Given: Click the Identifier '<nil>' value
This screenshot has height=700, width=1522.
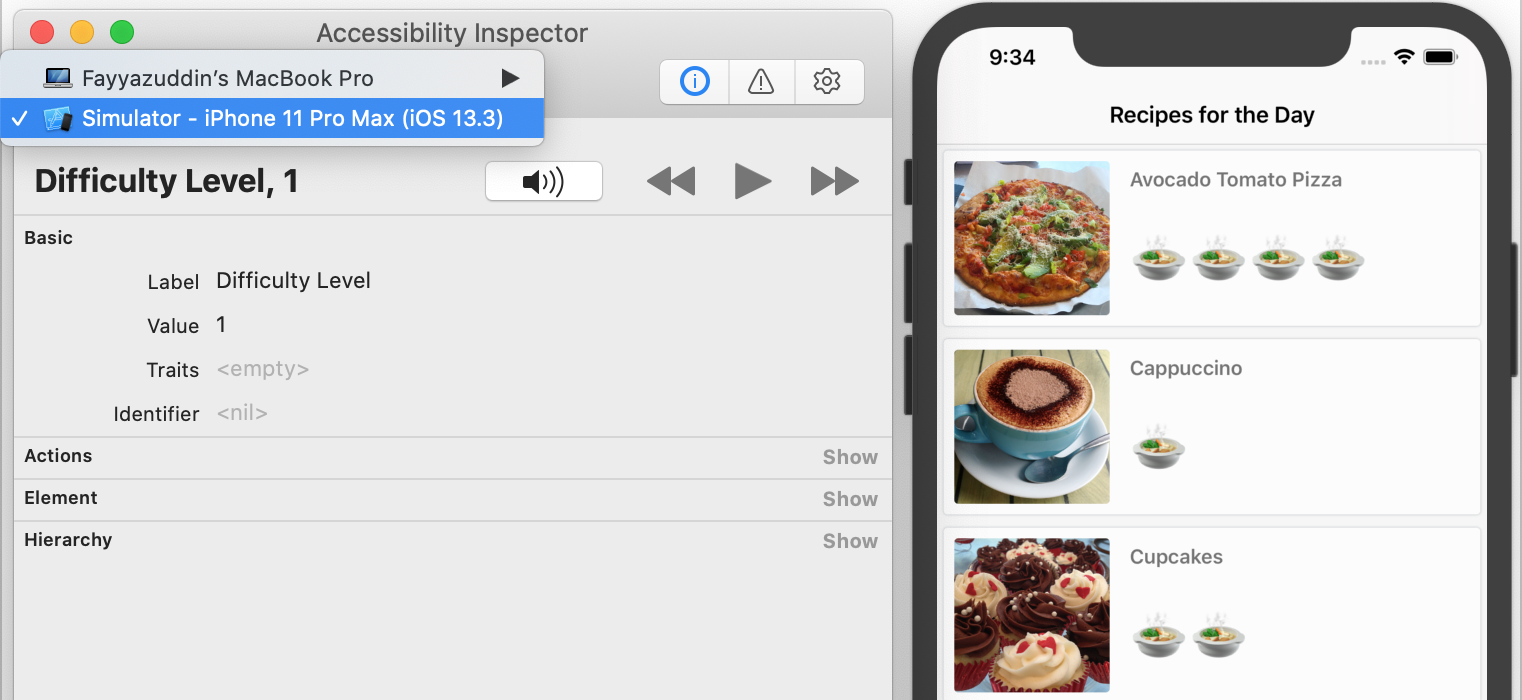Looking at the screenshot, I should 242,413.
